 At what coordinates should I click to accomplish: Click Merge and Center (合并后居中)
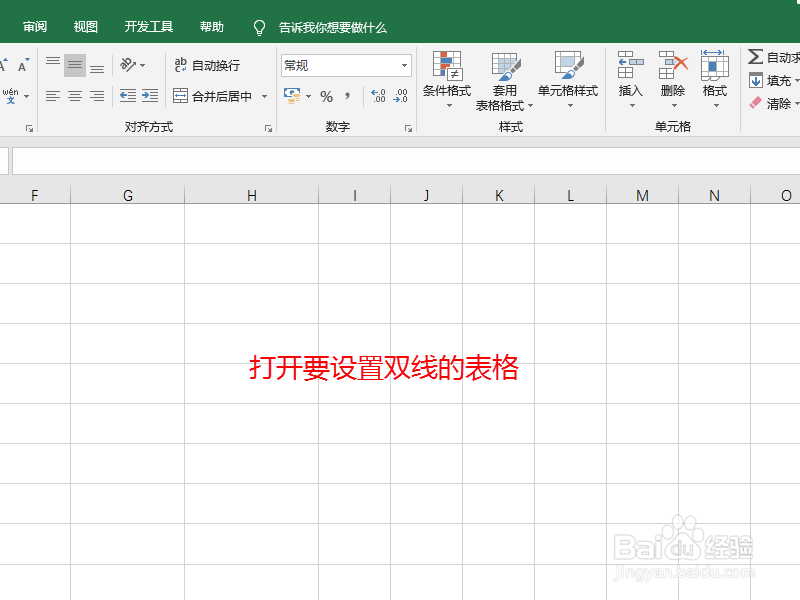(212, 96)
